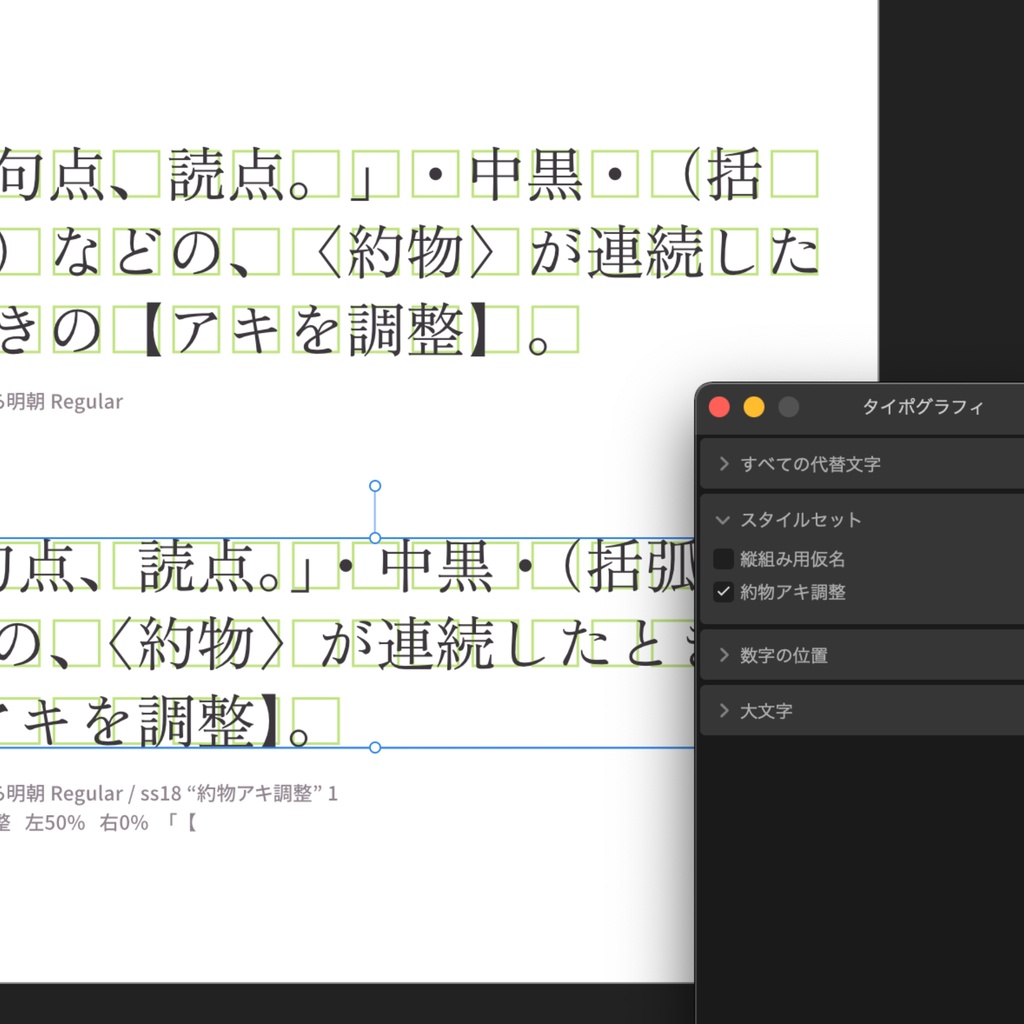Viewport: 1024px width, 1024px height.
Task: Click the empty checkbox square beside 縦組み用仮名
Action: coord(724,559)
